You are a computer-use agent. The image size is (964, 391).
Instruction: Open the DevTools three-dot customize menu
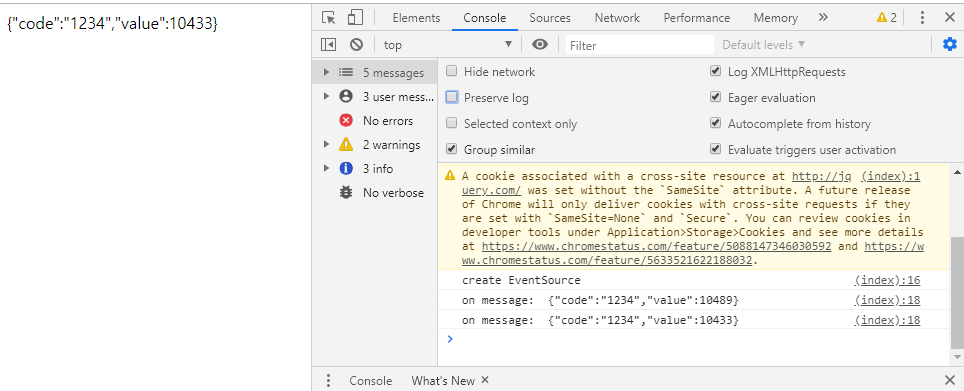[922, 18]
